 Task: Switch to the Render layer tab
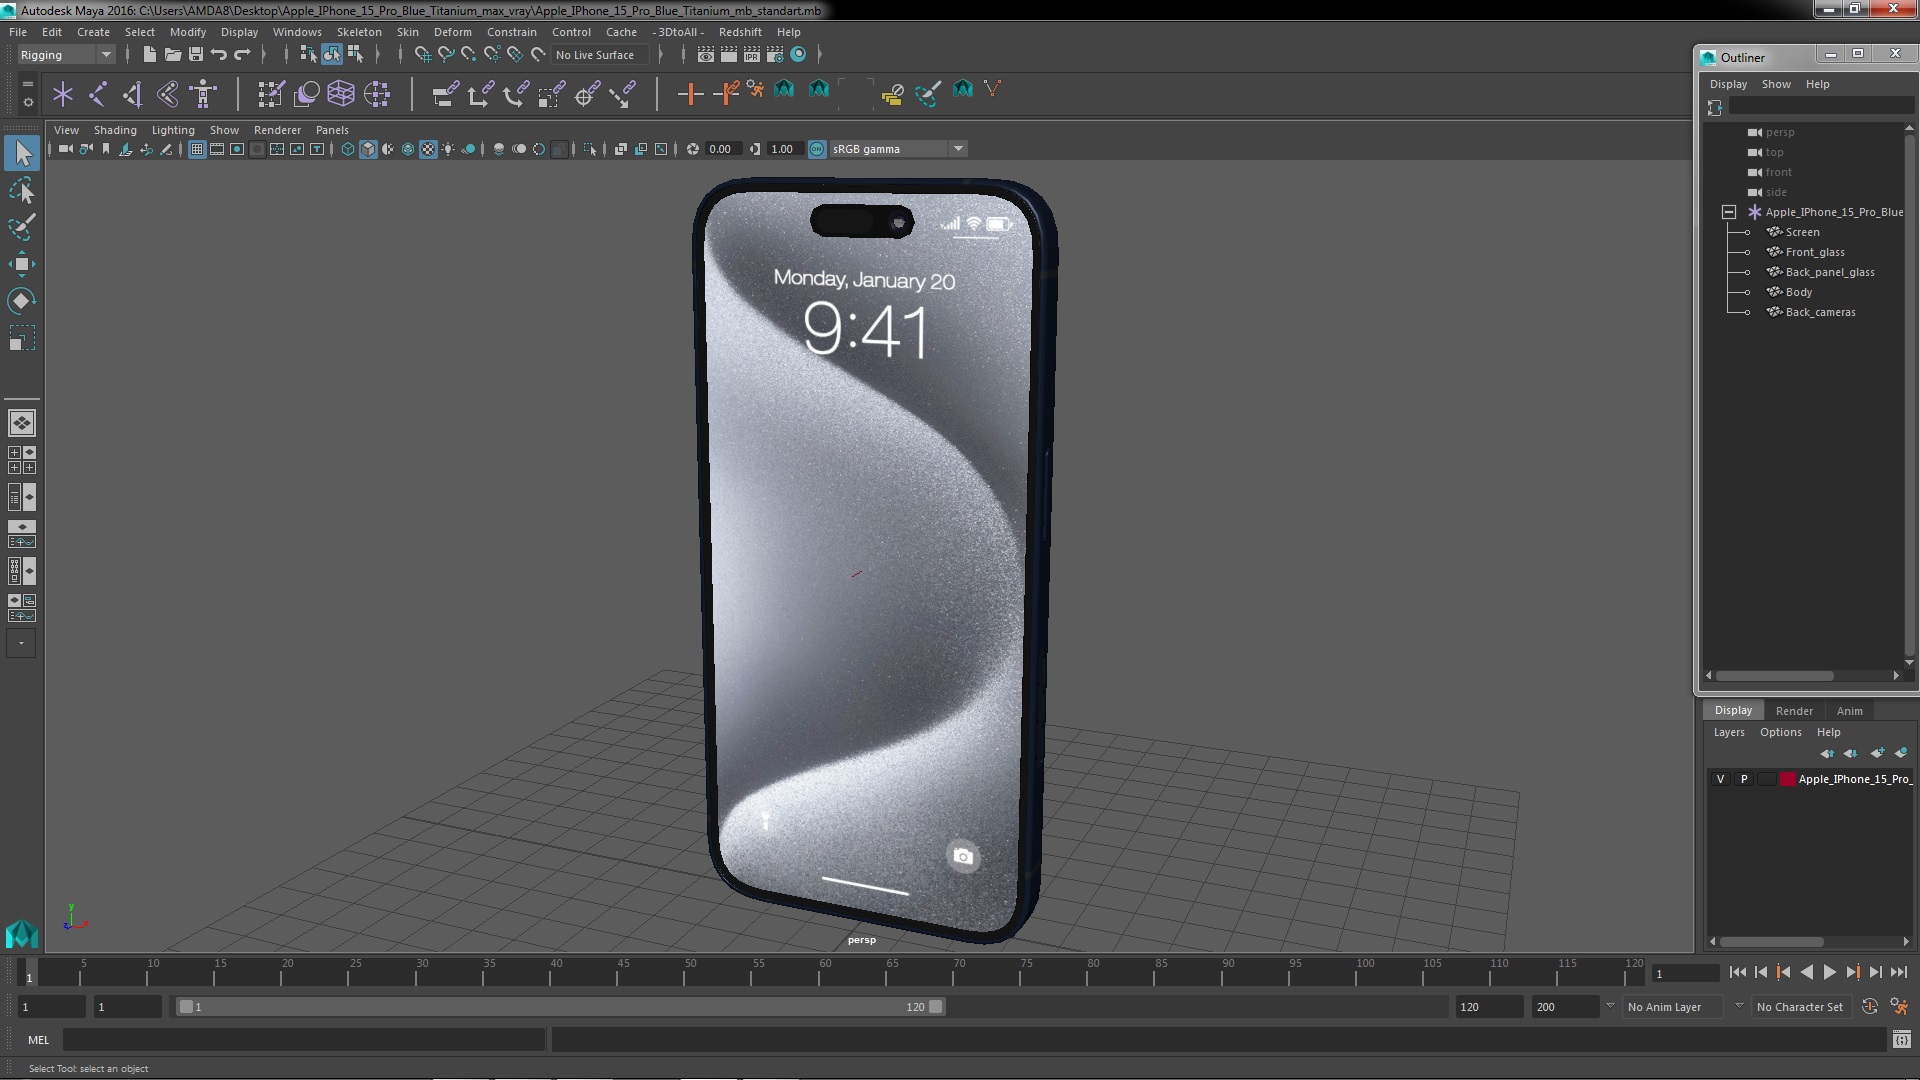click(x=1794, y=711)
